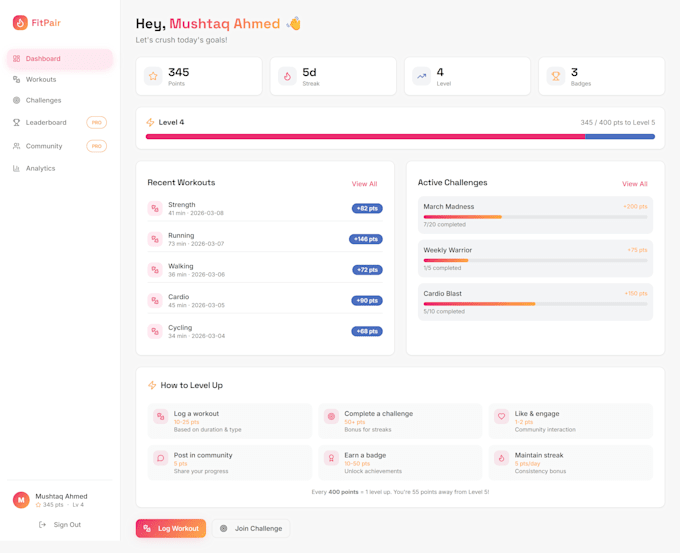The width and height of the screenshot is (680, 553).
Task: Click the Running workout icon
Action: (155, 239)
